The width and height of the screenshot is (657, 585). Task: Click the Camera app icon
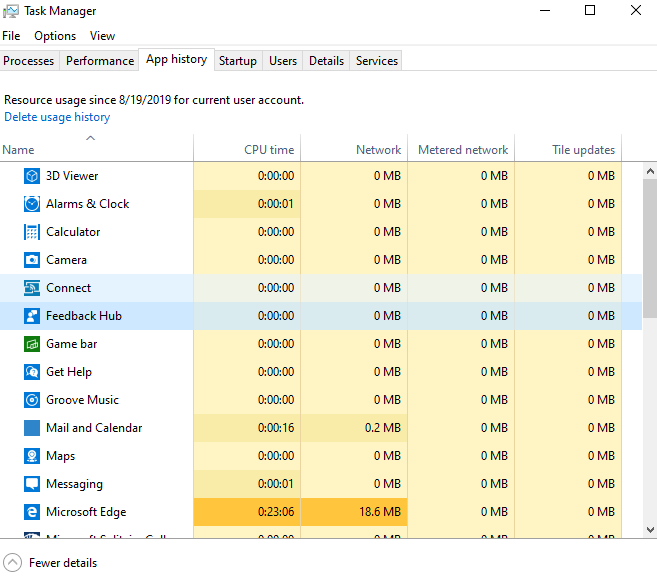32,260
